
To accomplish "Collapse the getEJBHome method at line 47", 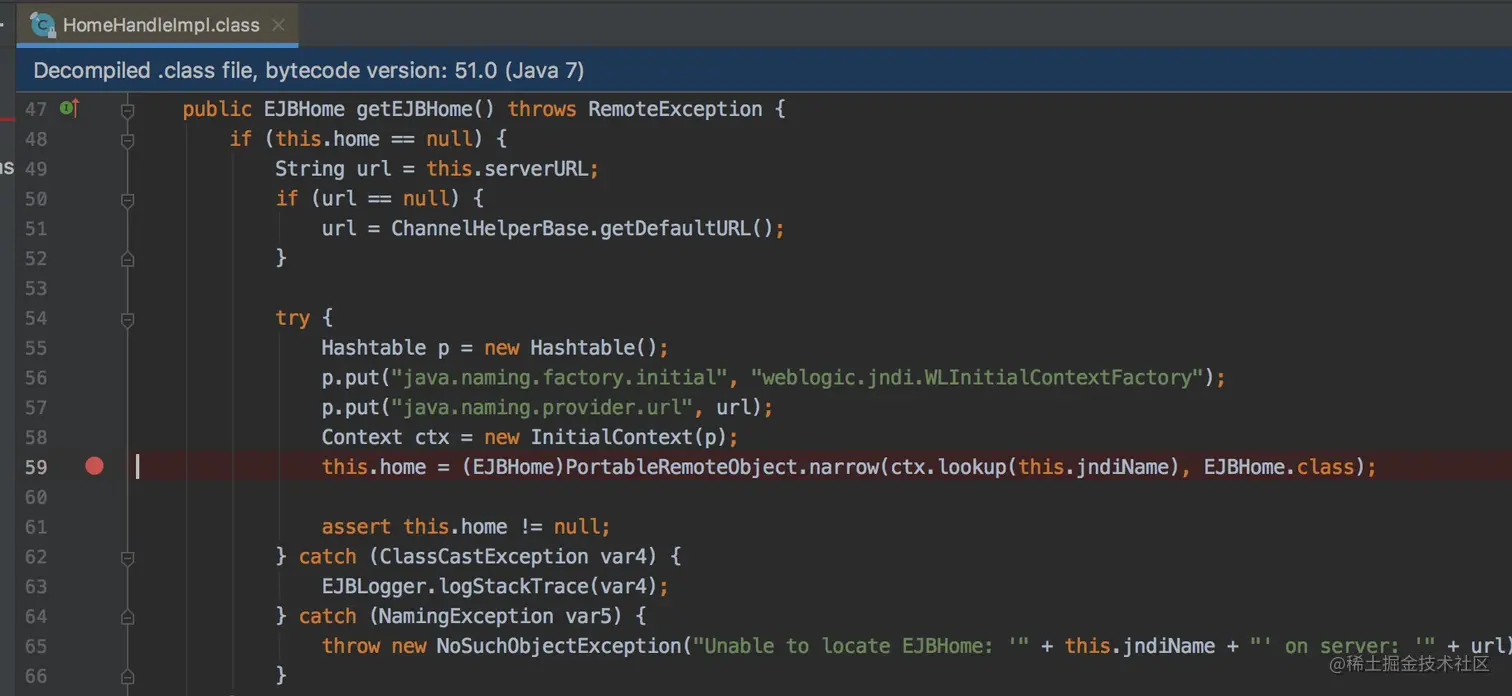I will tap(127, 109).
